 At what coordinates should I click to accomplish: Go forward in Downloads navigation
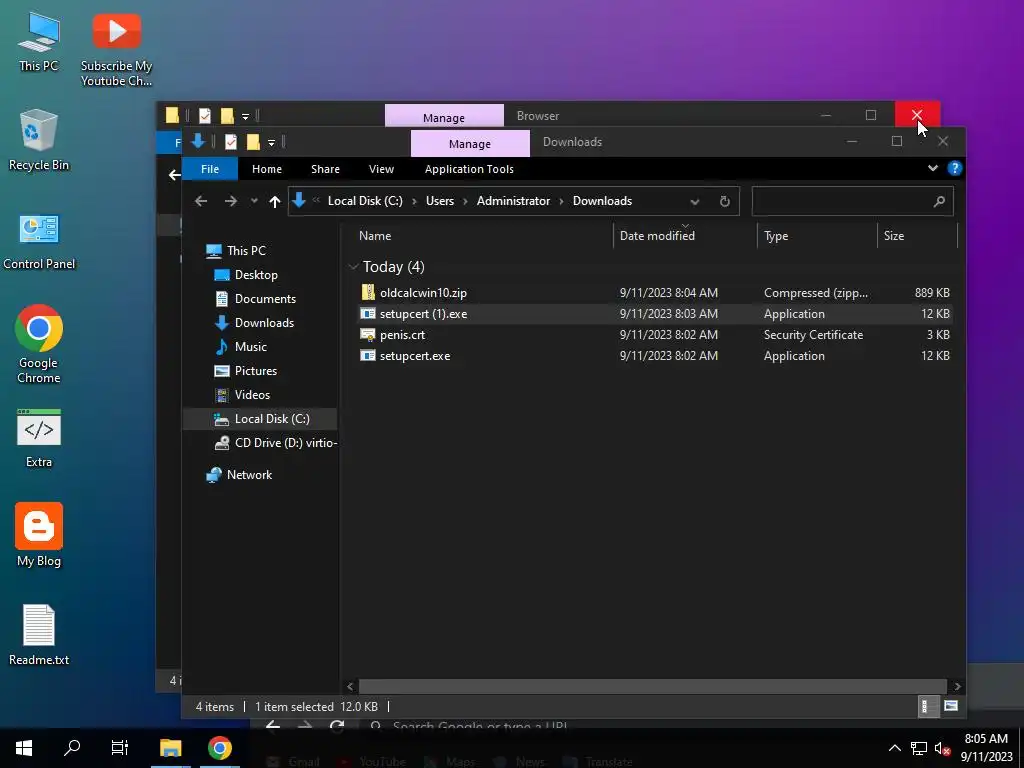231,201
